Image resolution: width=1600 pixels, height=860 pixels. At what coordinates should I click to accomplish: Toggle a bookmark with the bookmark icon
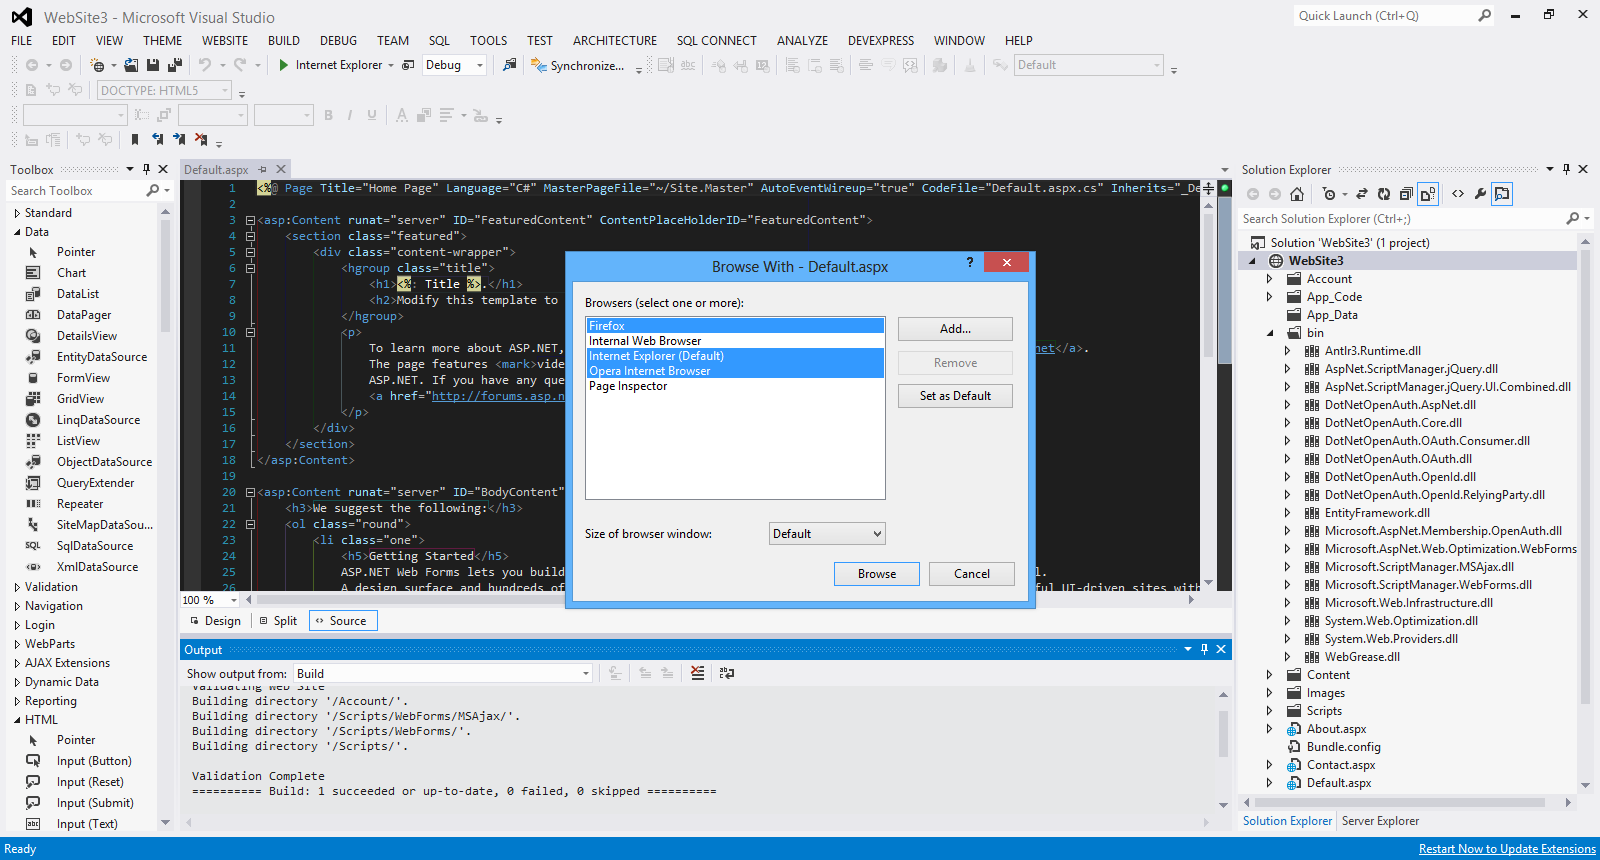pyautogui.click(x=135, y=140)
